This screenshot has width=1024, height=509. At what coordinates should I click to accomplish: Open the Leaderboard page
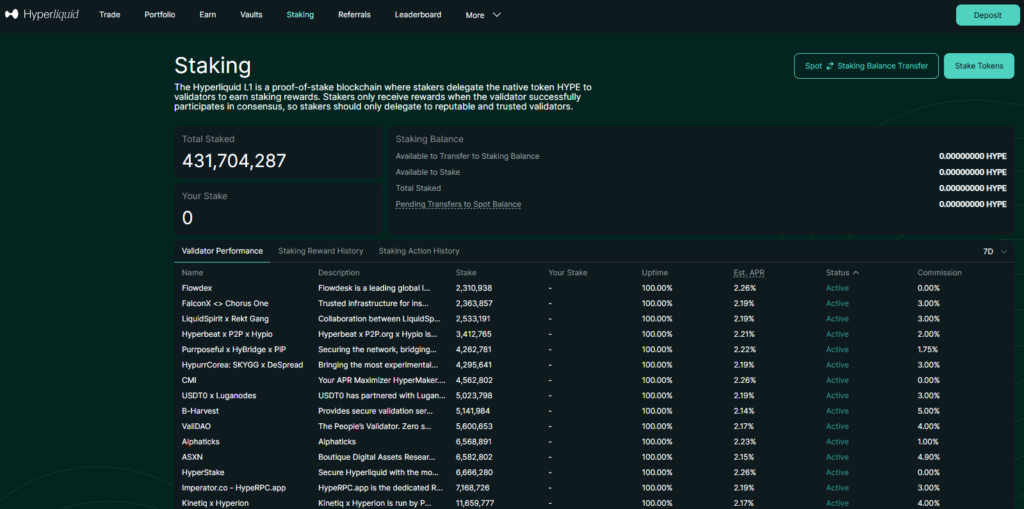pos(418,15)
